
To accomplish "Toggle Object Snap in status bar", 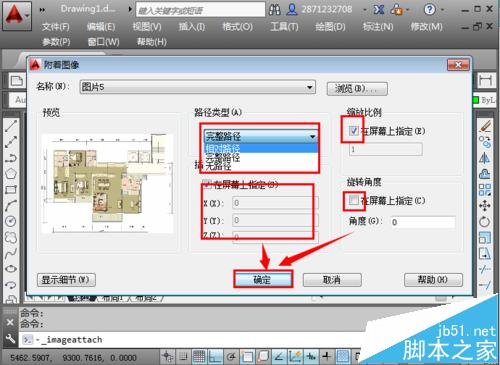I will pyautogui.click(x=247, y=357).
